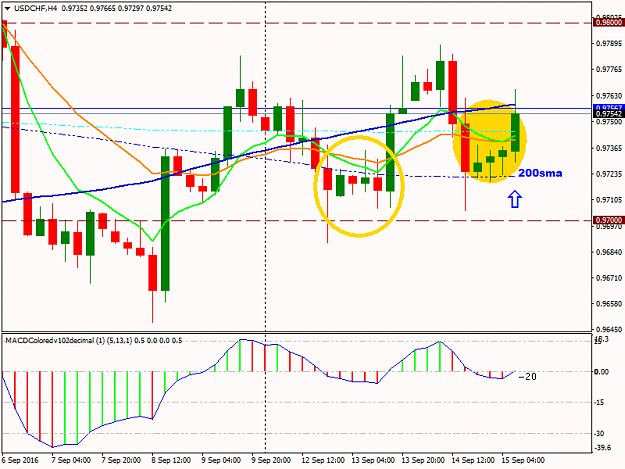Click the 0.97895 price axis value
The height and width of the screenshot is (469, 625).
click(609, 43)
